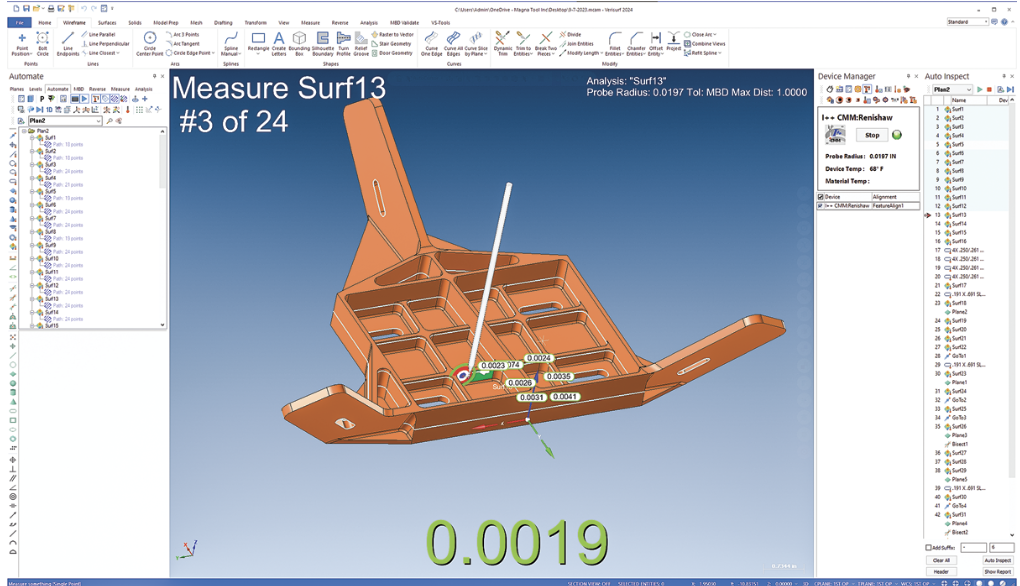Viewport: 1020px width, 586px height.
Task: Open the MBD Validate ribbon tab
Action: 403,21
